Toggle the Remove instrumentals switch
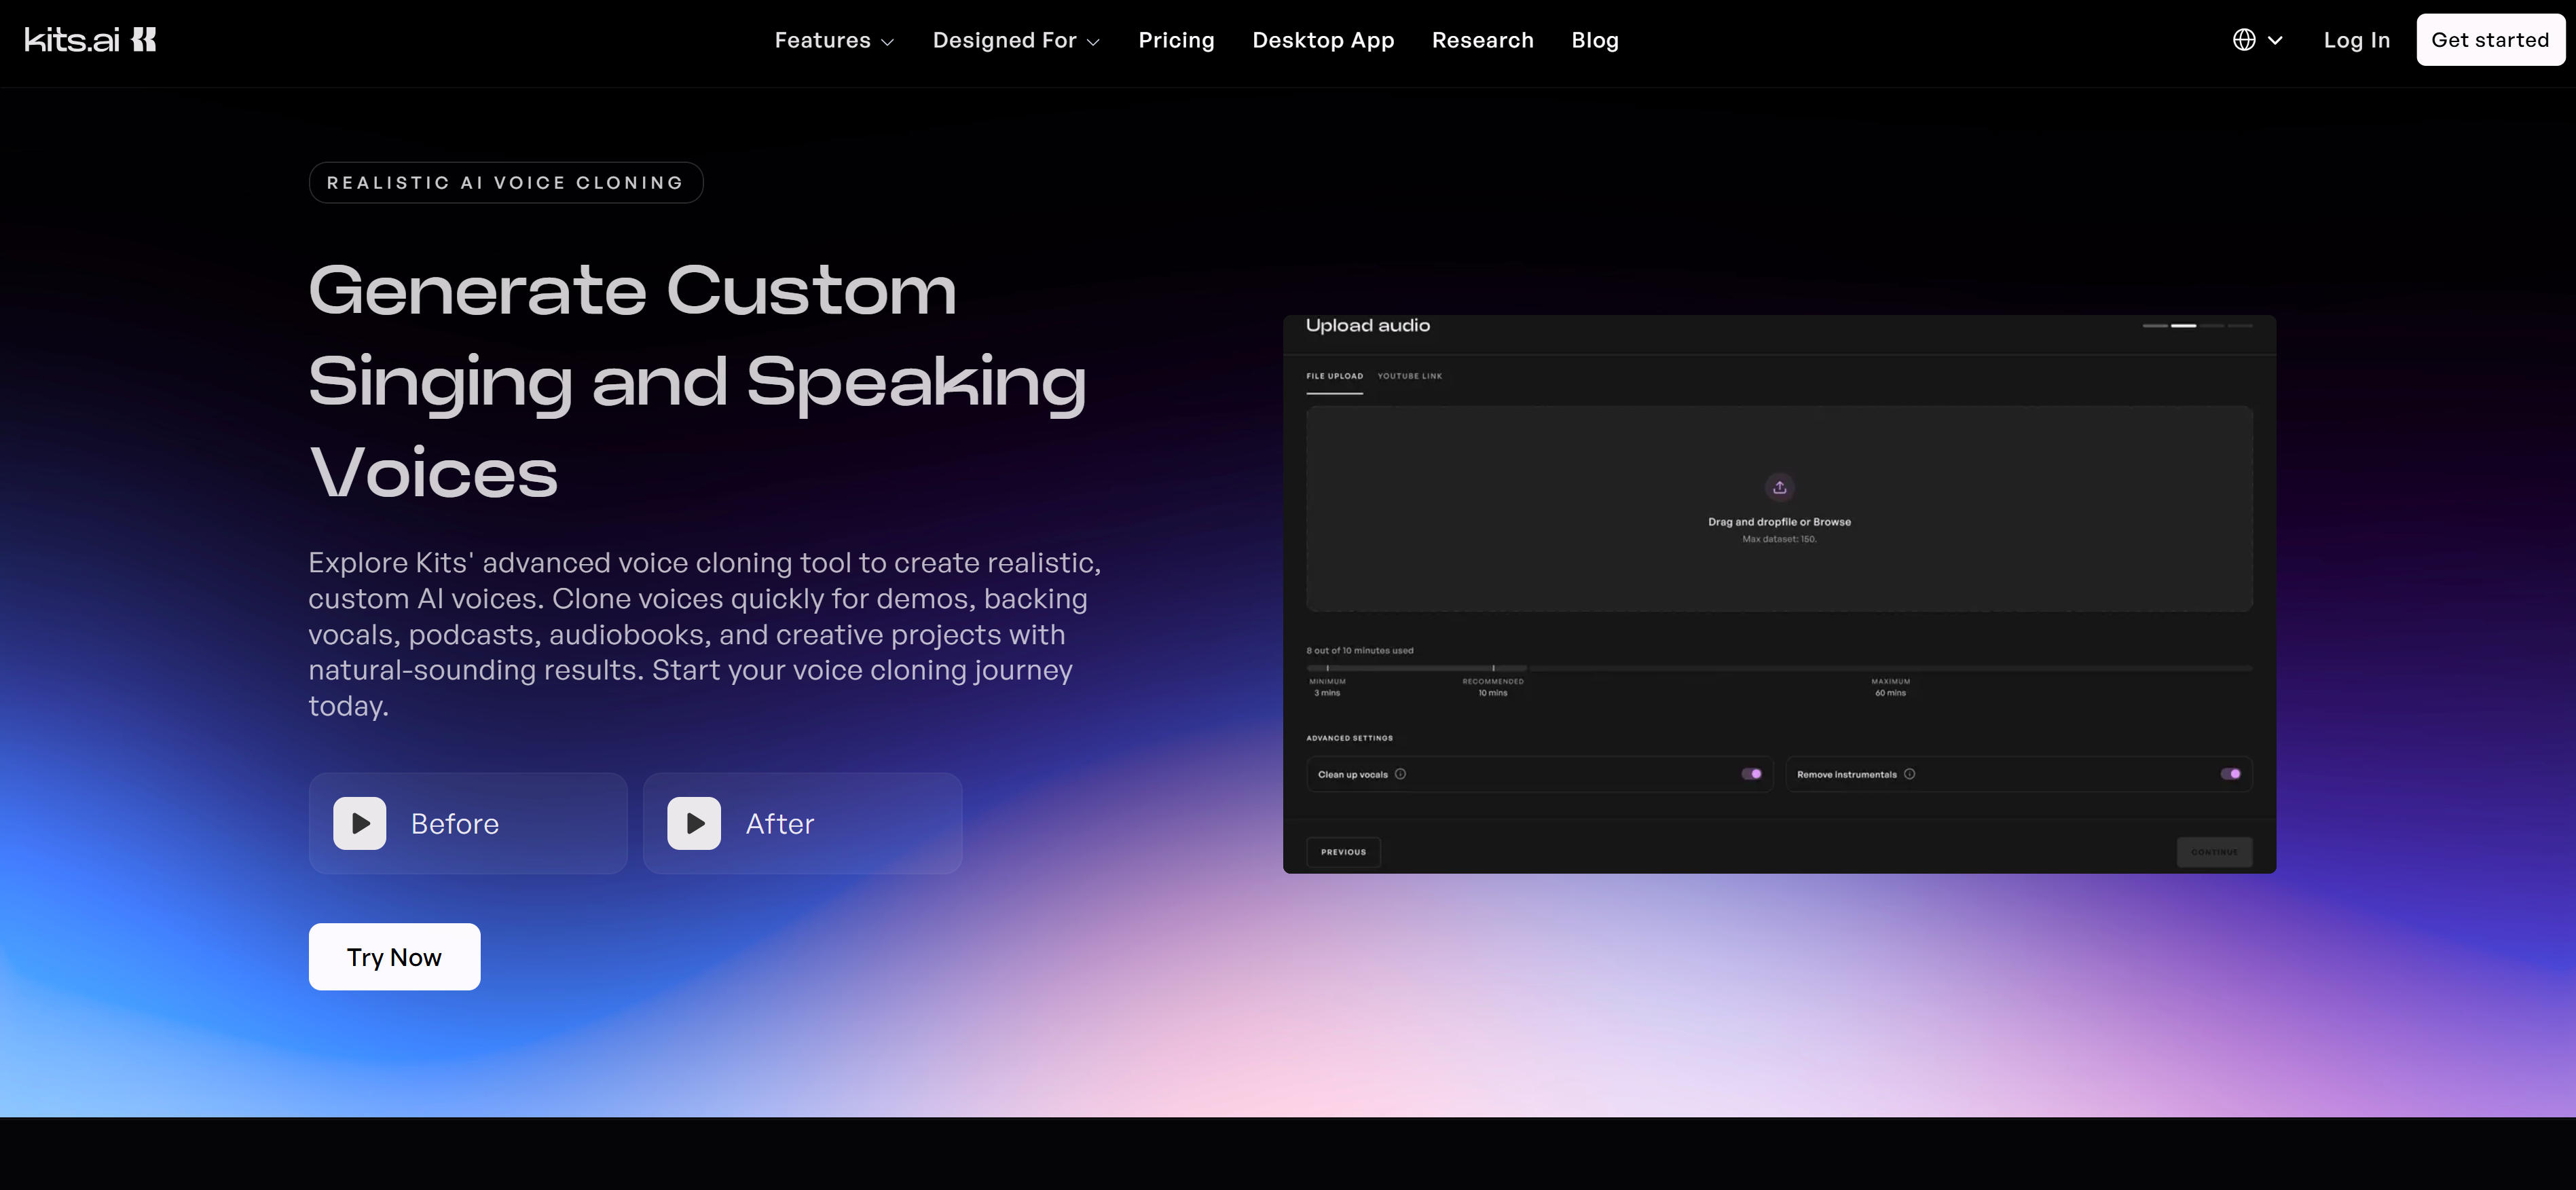This screenshot has width=2576, height=1190. pos(2230,774)
